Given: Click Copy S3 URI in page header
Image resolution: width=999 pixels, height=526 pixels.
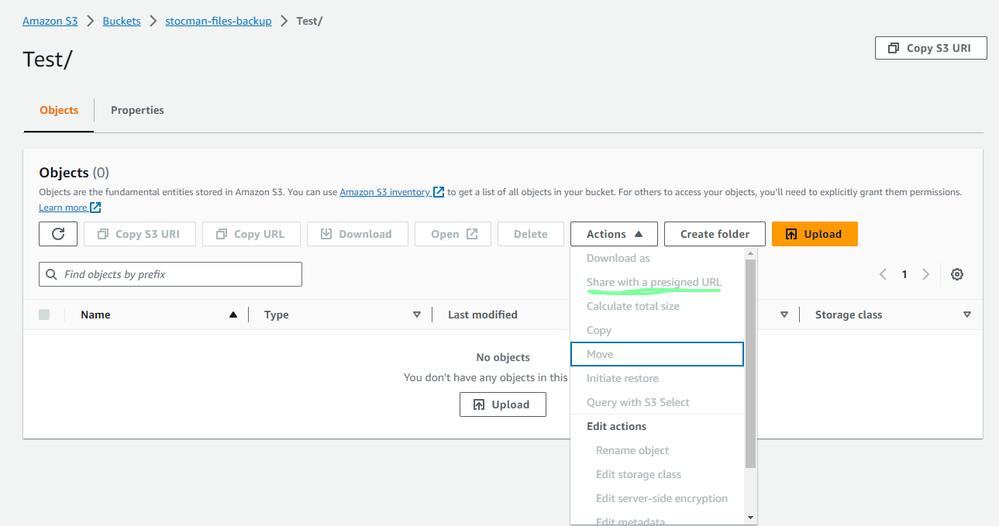Looking at the screenshot, I should click(930, 48).
